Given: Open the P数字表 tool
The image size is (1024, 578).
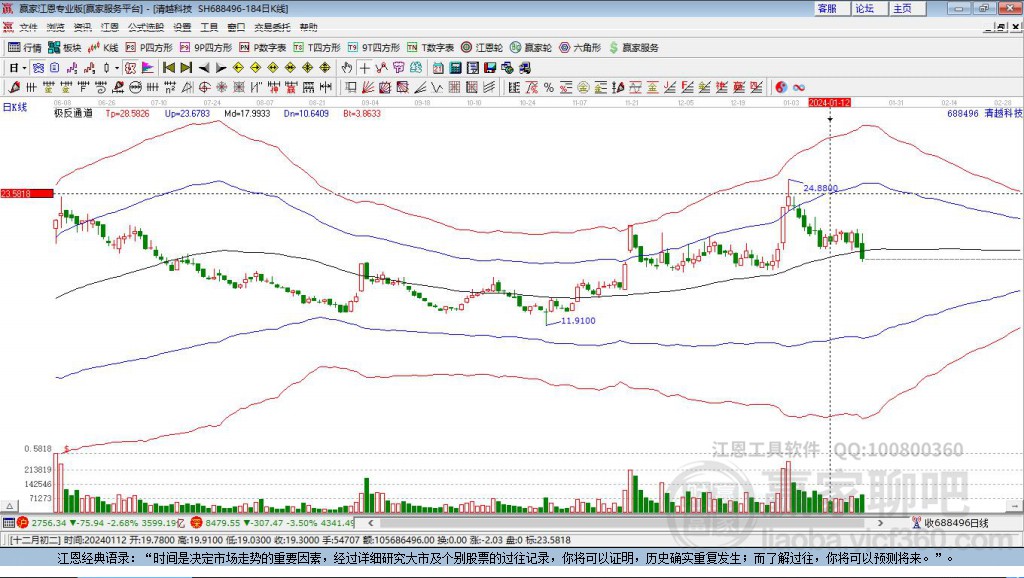Looking at the screenshot, I should pos(263,48).
